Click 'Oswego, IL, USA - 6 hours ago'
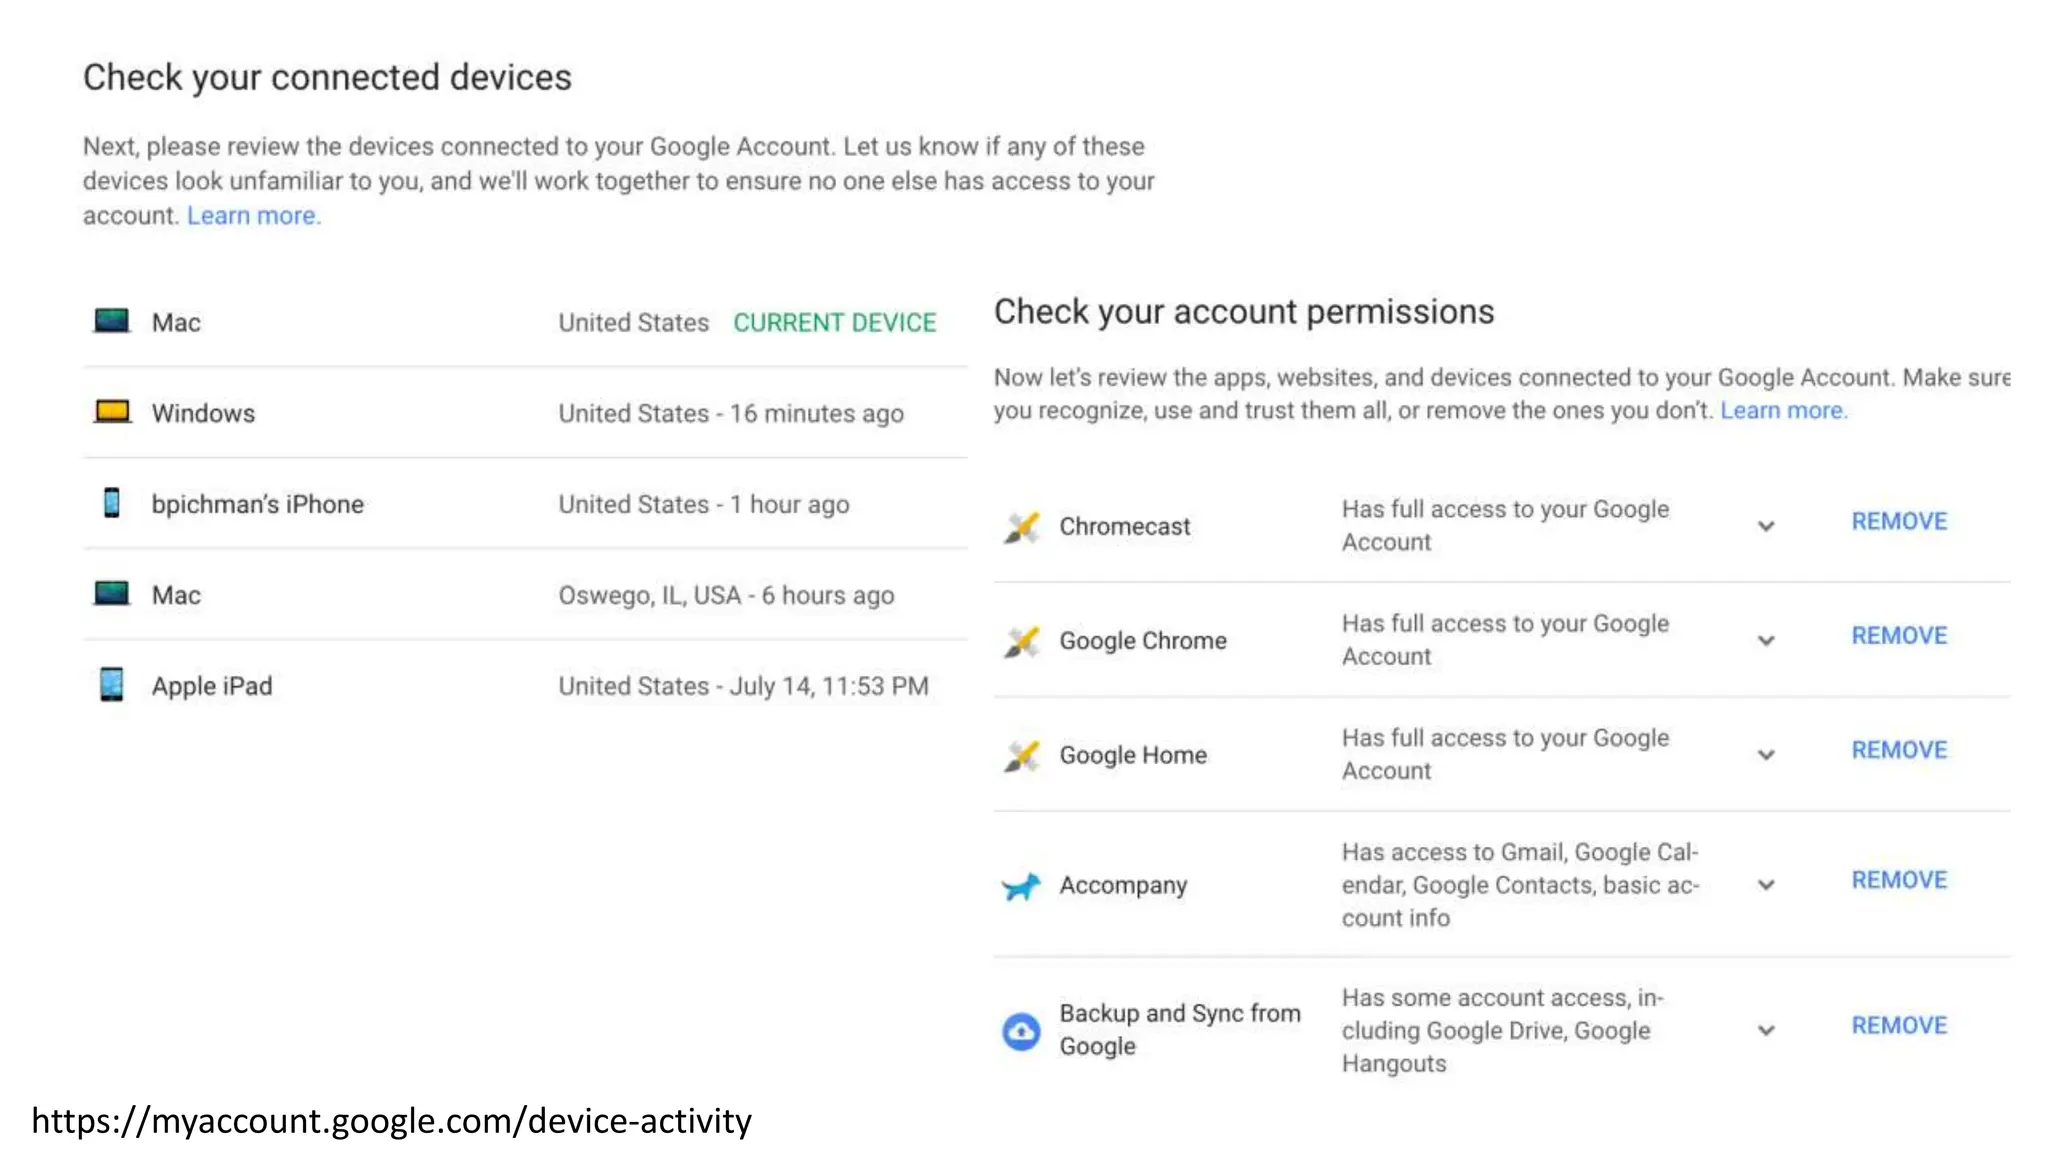The height and width of the screenshot is (1152, 2048). point(726,595)
